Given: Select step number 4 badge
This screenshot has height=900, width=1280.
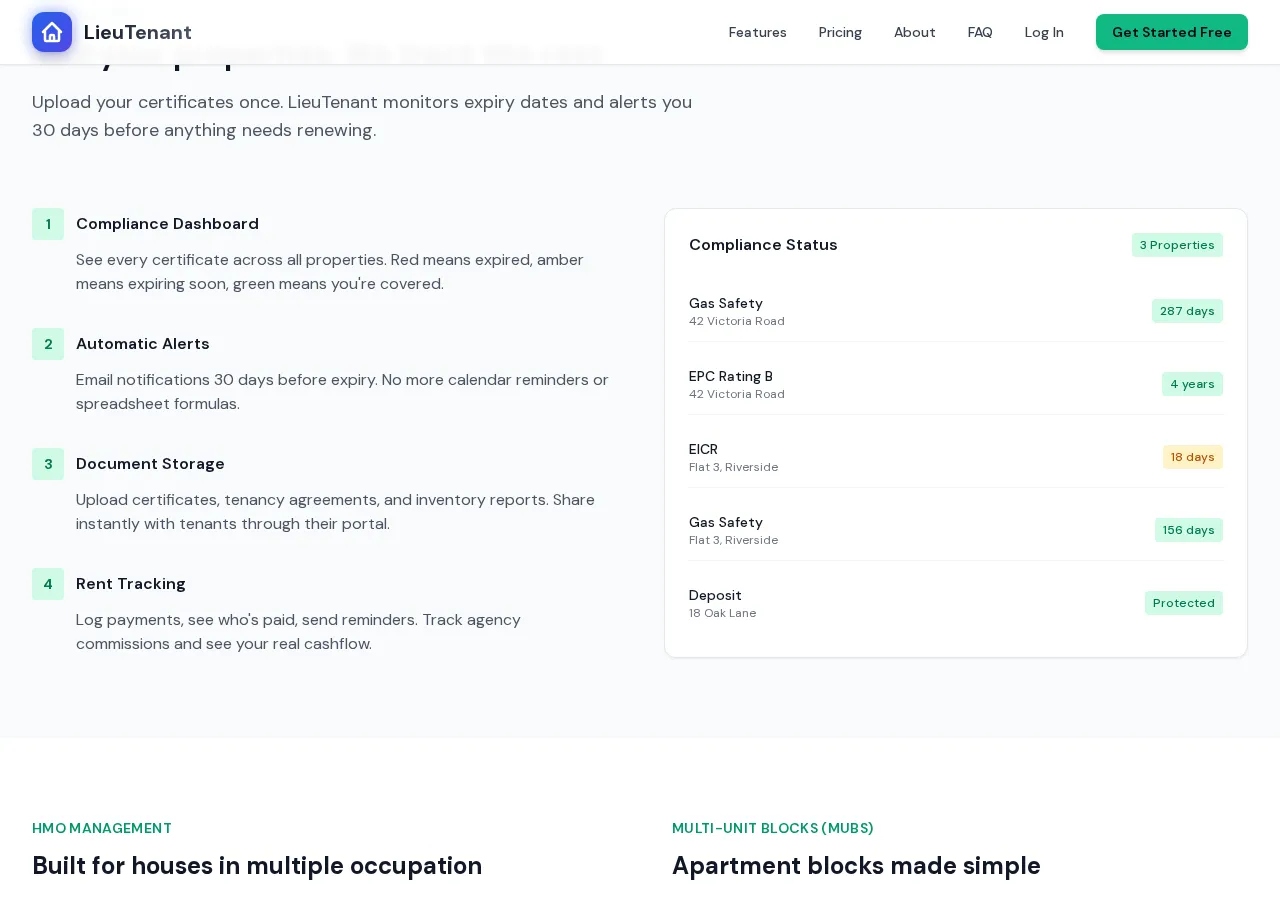Looking at the screenshot, I should pyautogui.click(x=48, y=584).
